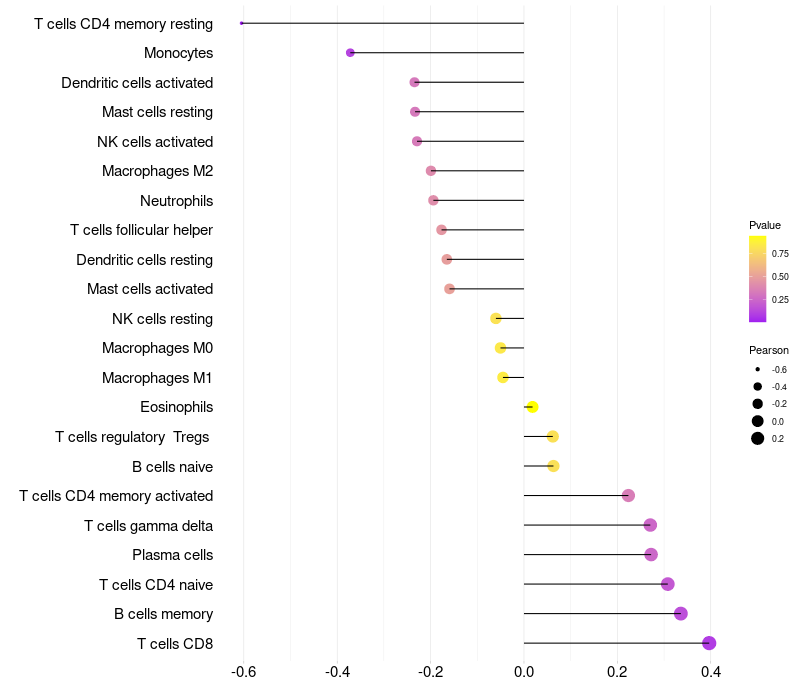This screenshot has width=800, height=700.
Task: Select the Plasma cells data point
Action: pyautogui.click(x=651, y=554)
